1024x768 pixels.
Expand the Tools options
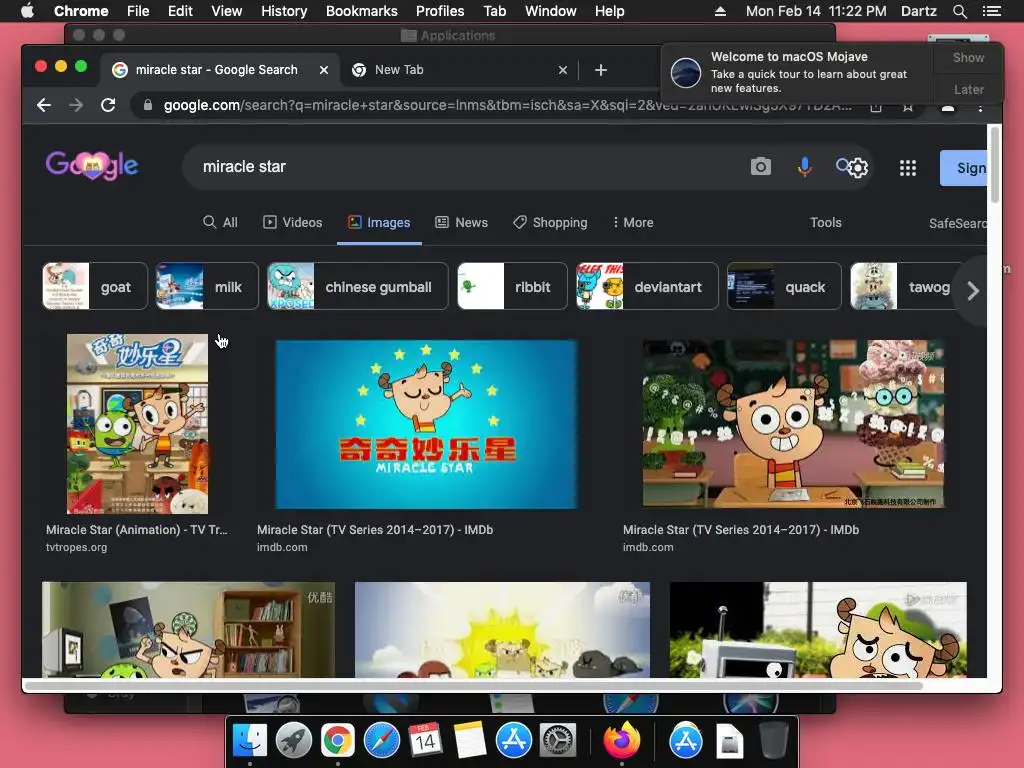(x=825, y=222)
